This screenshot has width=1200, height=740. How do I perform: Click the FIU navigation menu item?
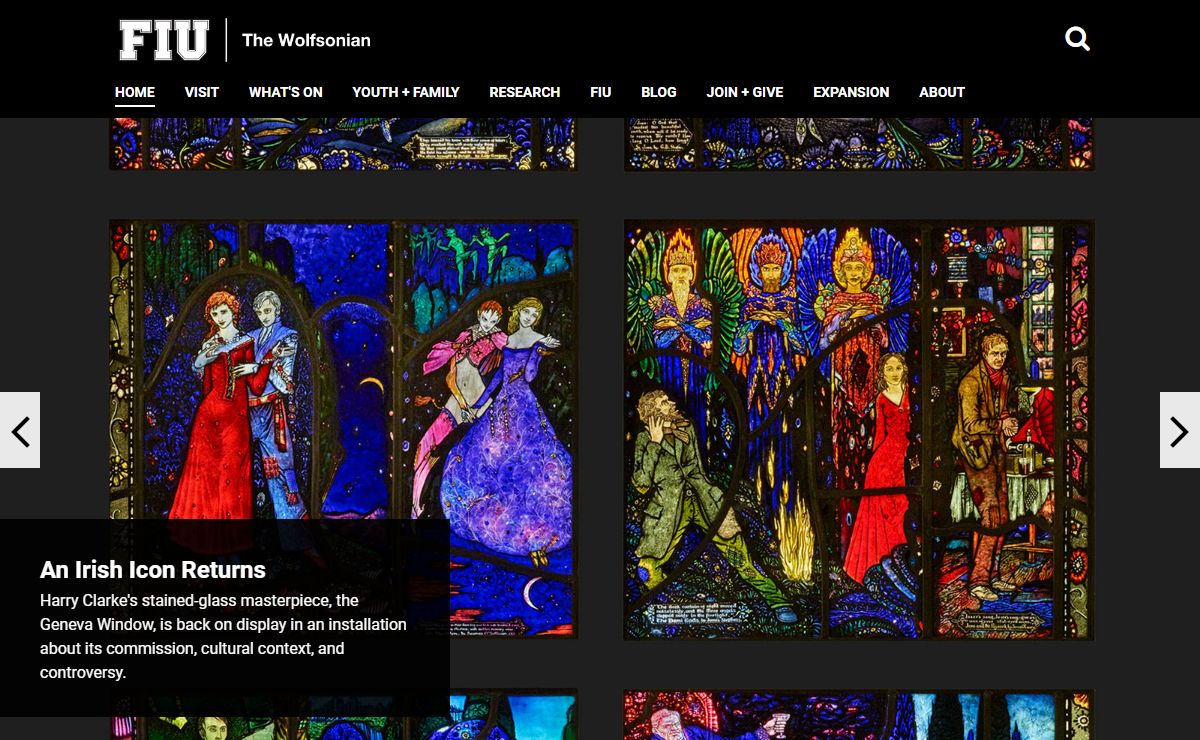[x=601, y=92]
